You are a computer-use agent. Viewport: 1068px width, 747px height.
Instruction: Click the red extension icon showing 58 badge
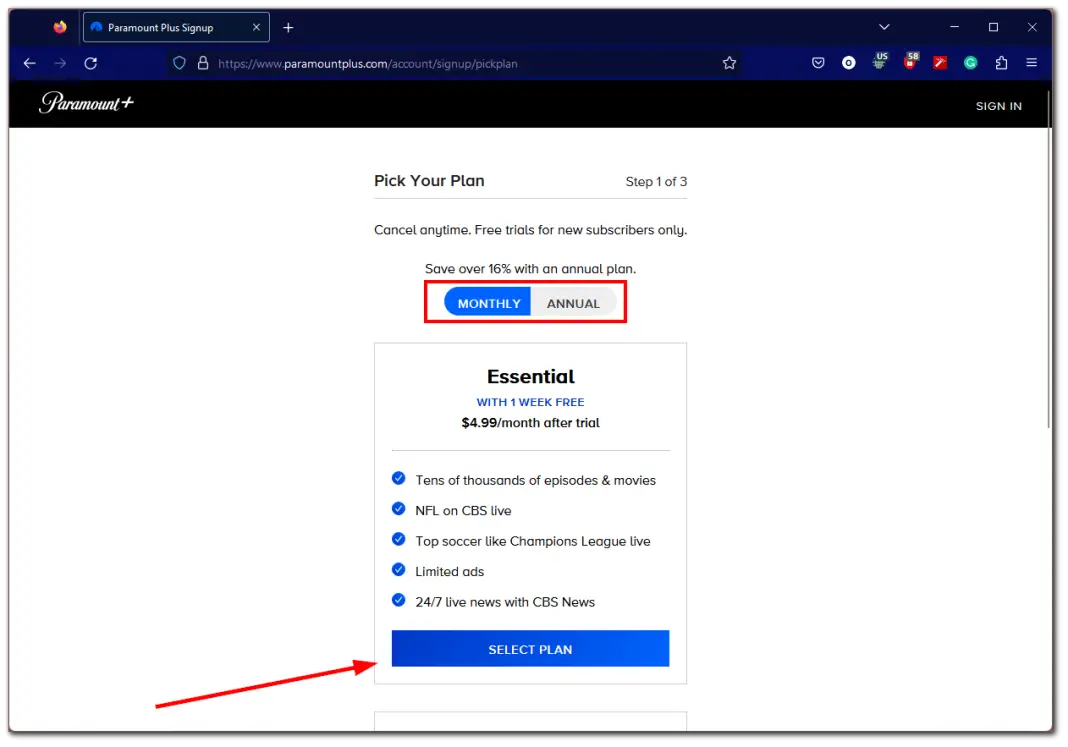click(910, 62)
